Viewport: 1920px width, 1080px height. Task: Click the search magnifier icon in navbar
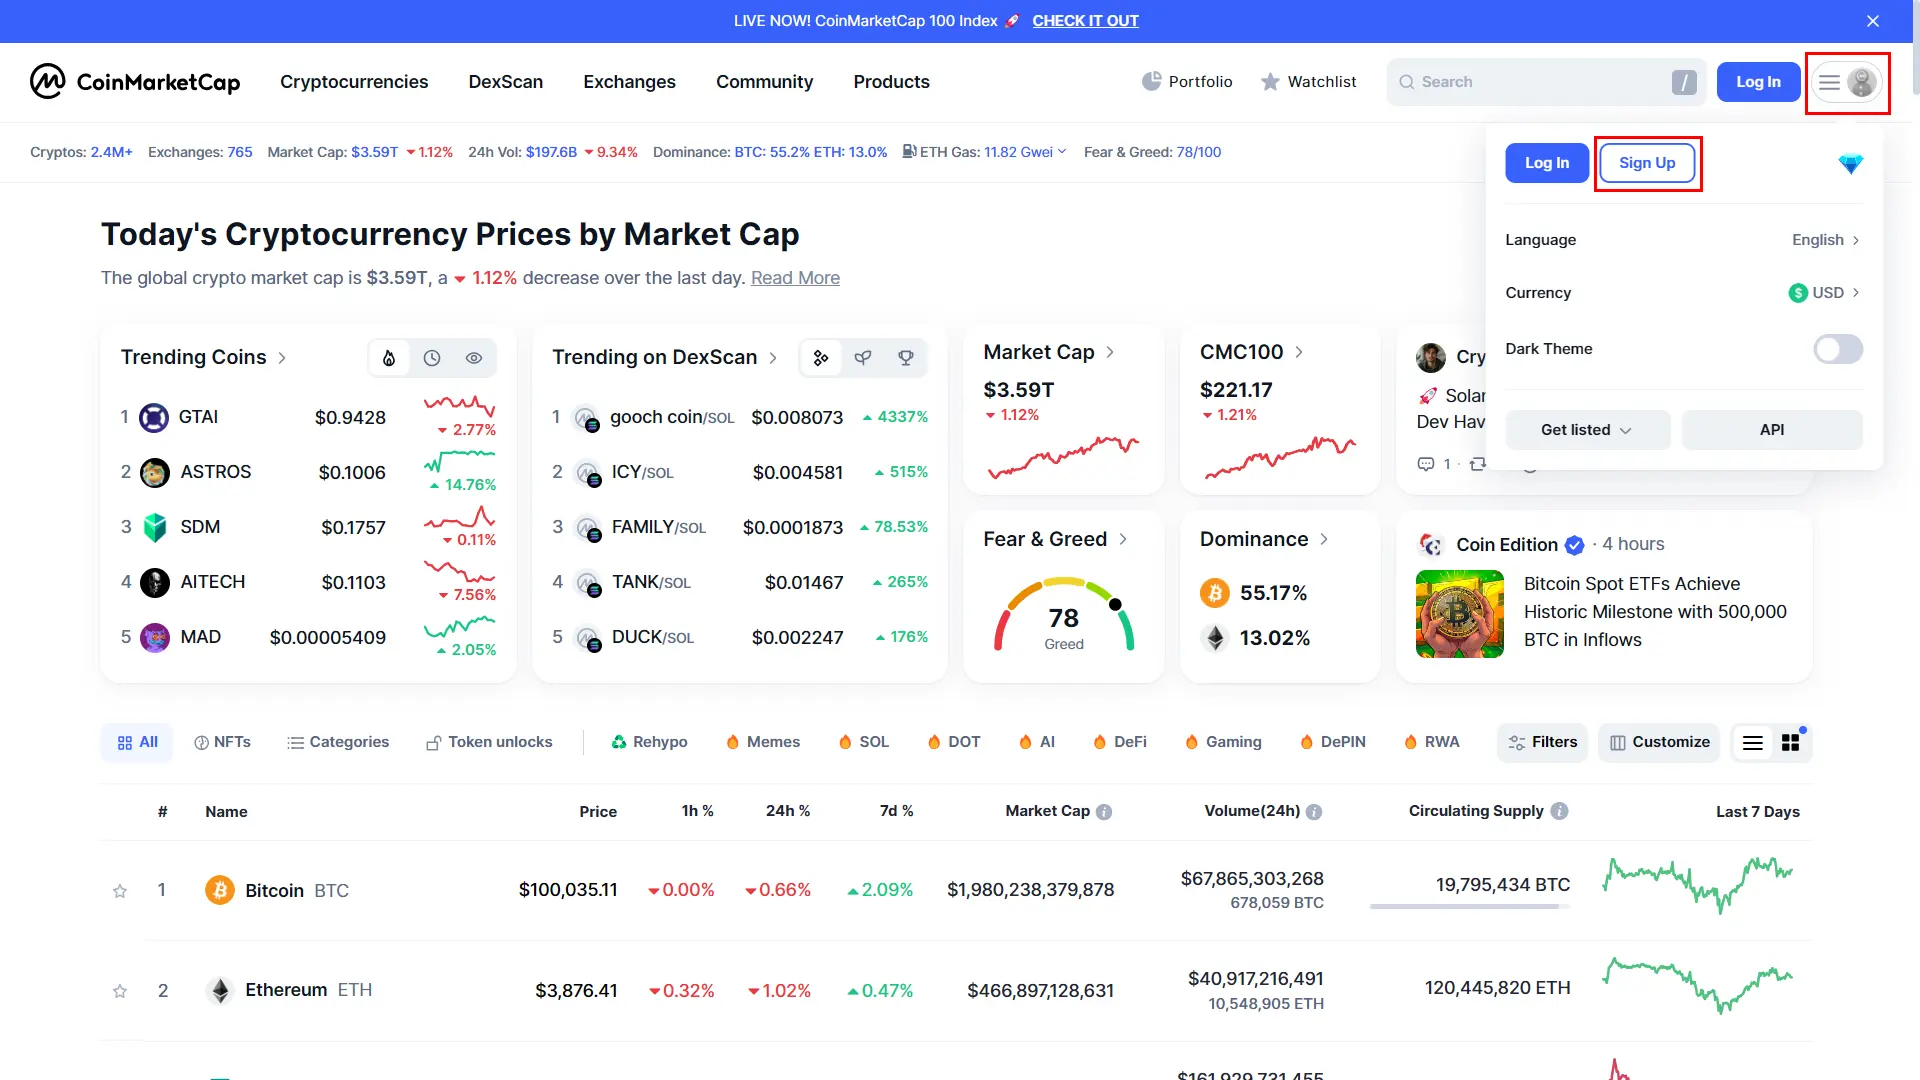pyautogui.click(x=1407, y=82)
